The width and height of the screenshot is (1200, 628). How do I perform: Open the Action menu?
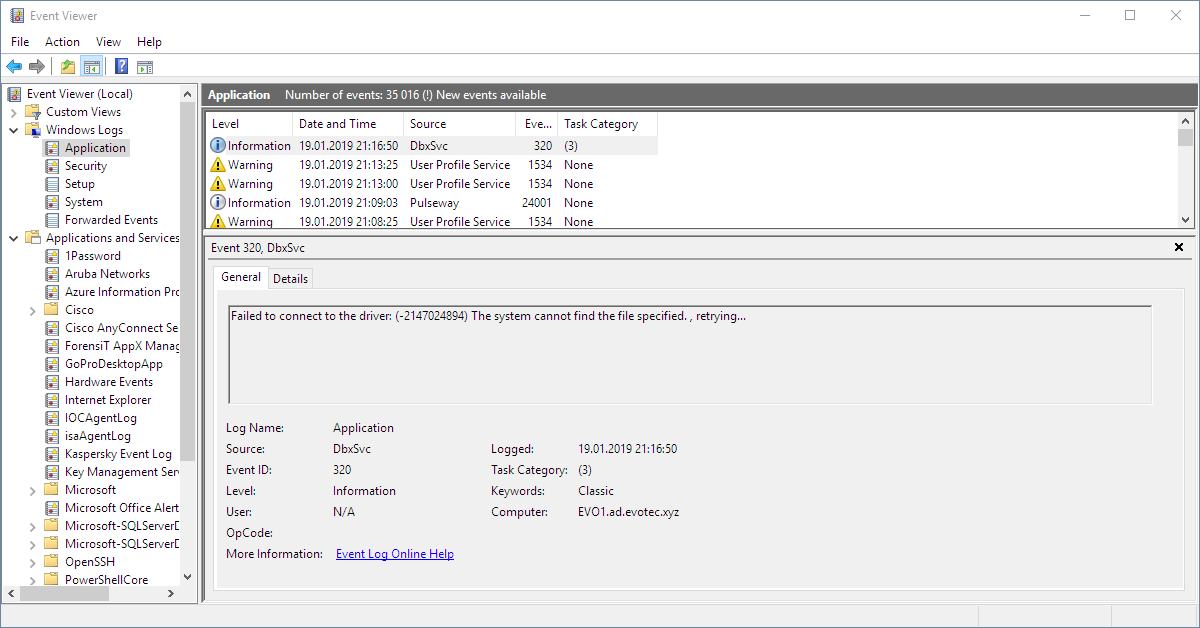[x=62, y=42]
